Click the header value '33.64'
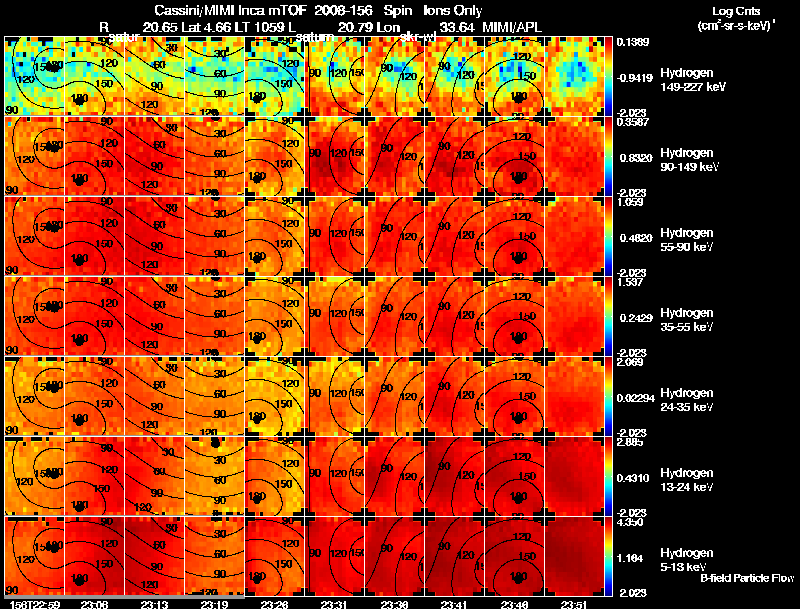Screen dimensions: 800x609 [x=457, y=27]
